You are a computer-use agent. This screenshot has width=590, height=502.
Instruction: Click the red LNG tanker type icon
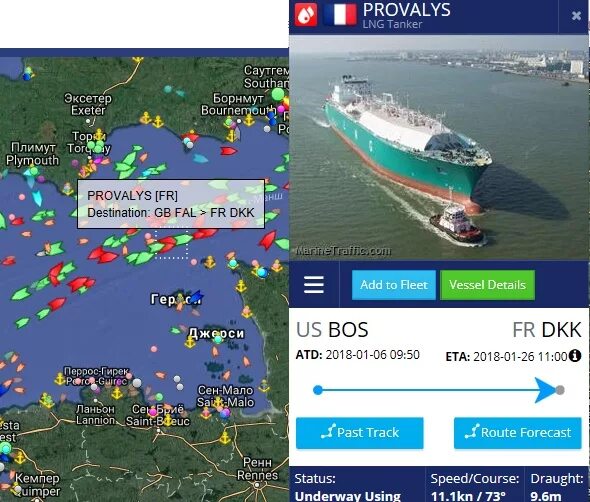(x=306, y=15)
